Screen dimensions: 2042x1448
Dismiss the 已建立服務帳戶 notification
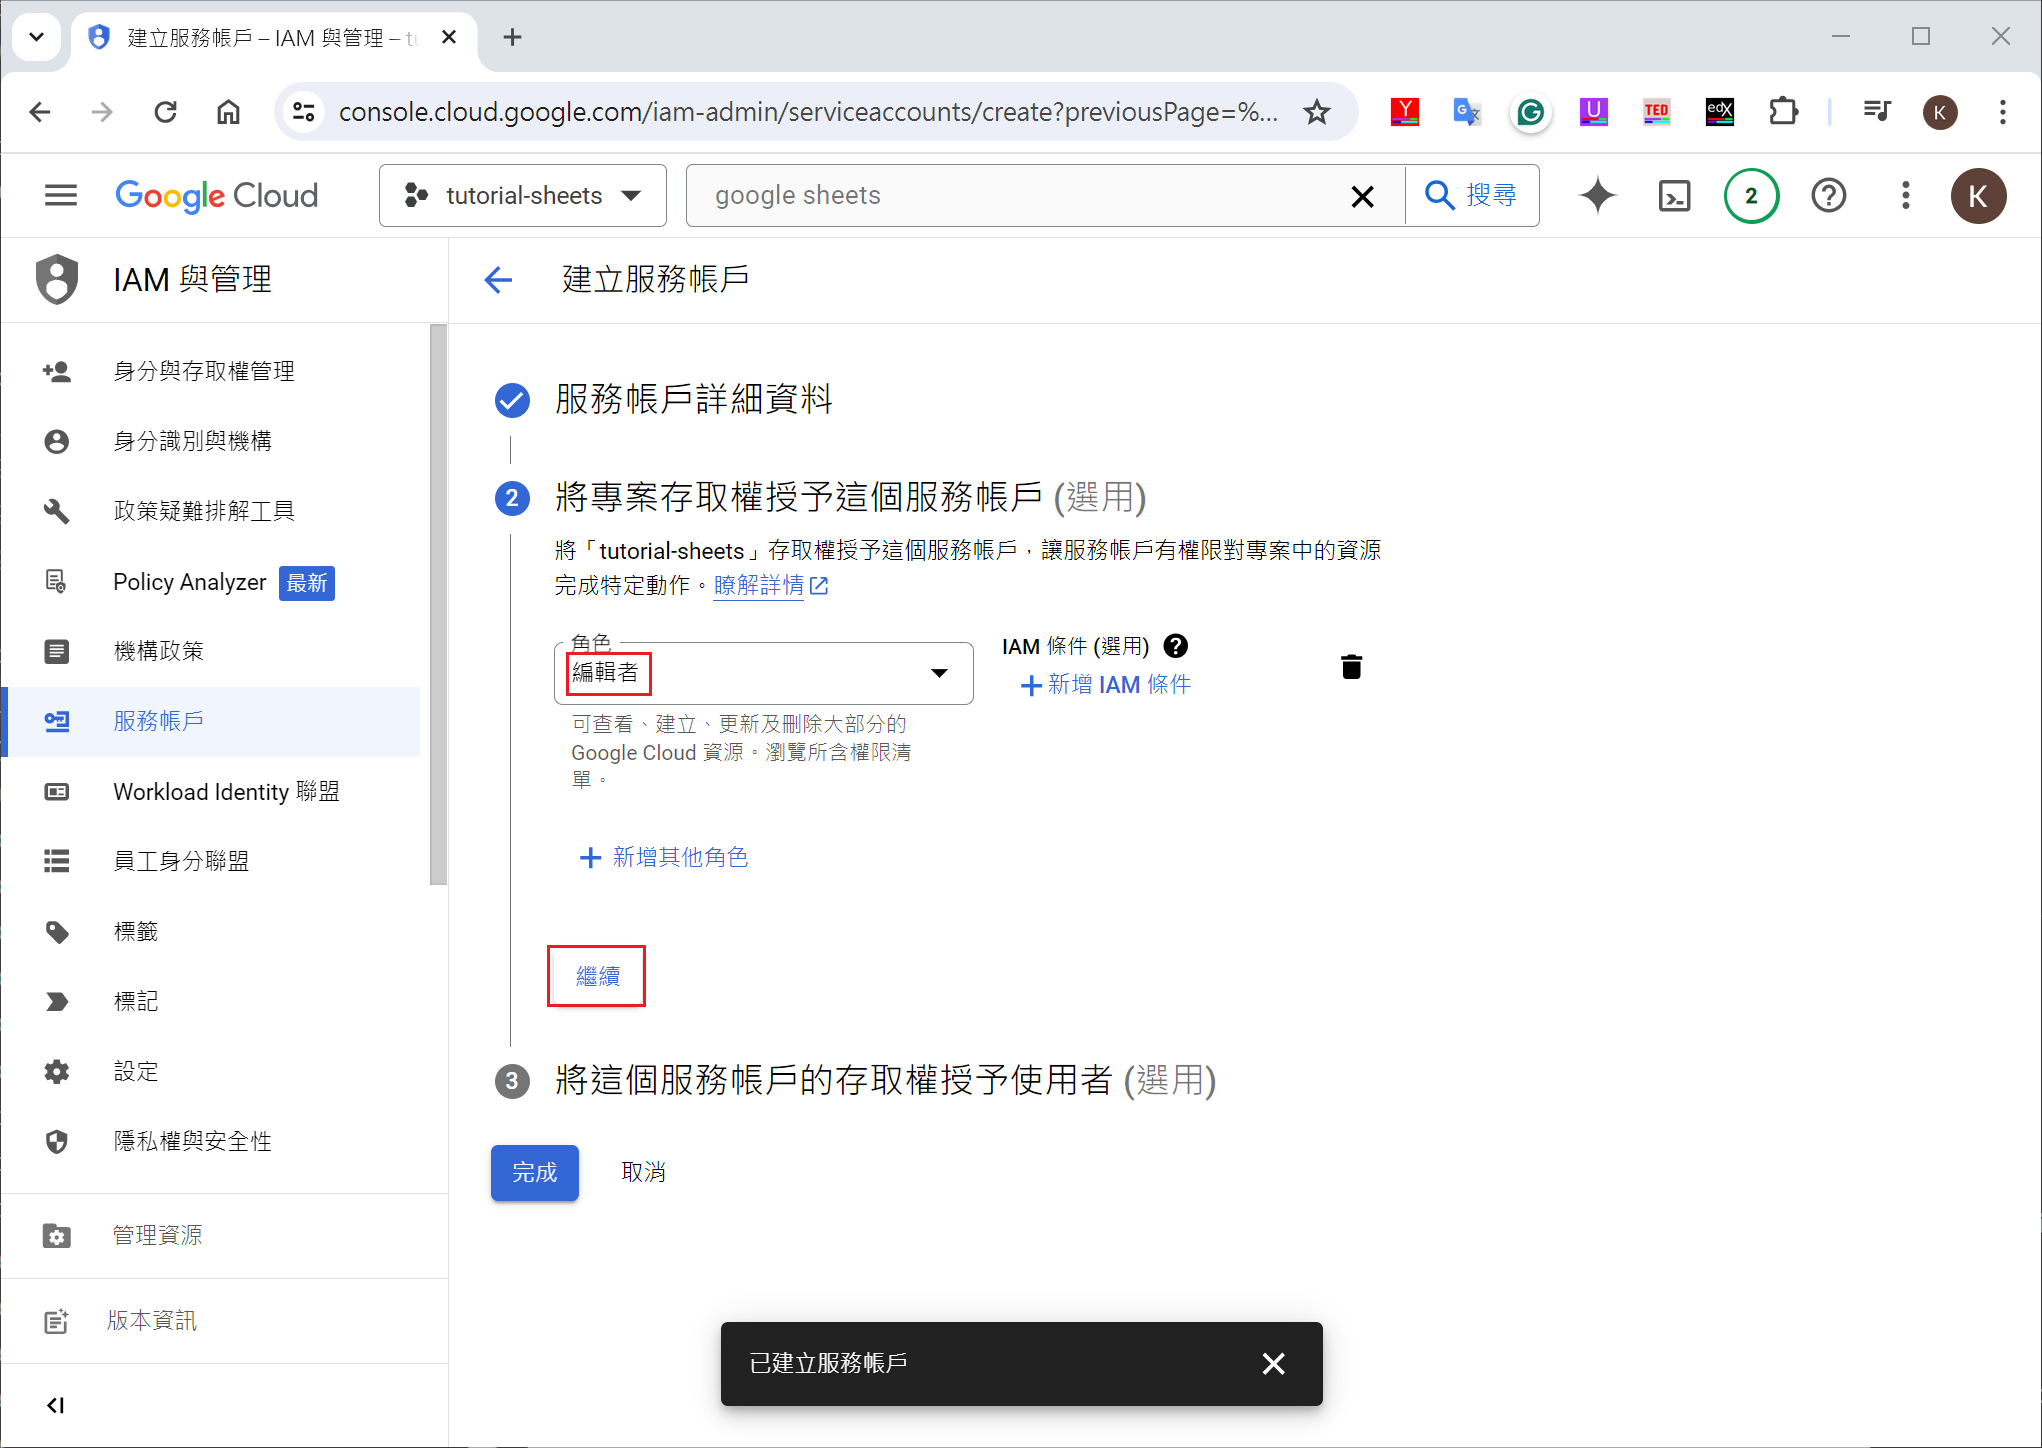click(x=1273, y=1363)
